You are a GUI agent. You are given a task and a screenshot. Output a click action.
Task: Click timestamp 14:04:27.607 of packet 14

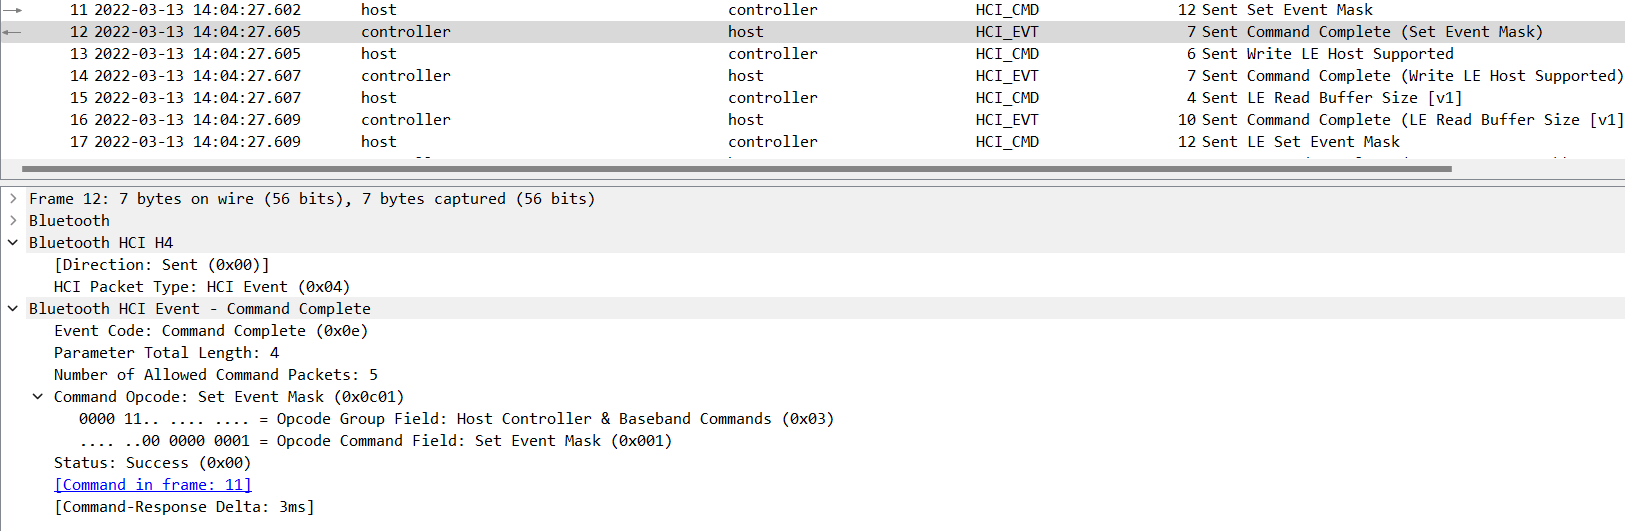click(247, 76)
